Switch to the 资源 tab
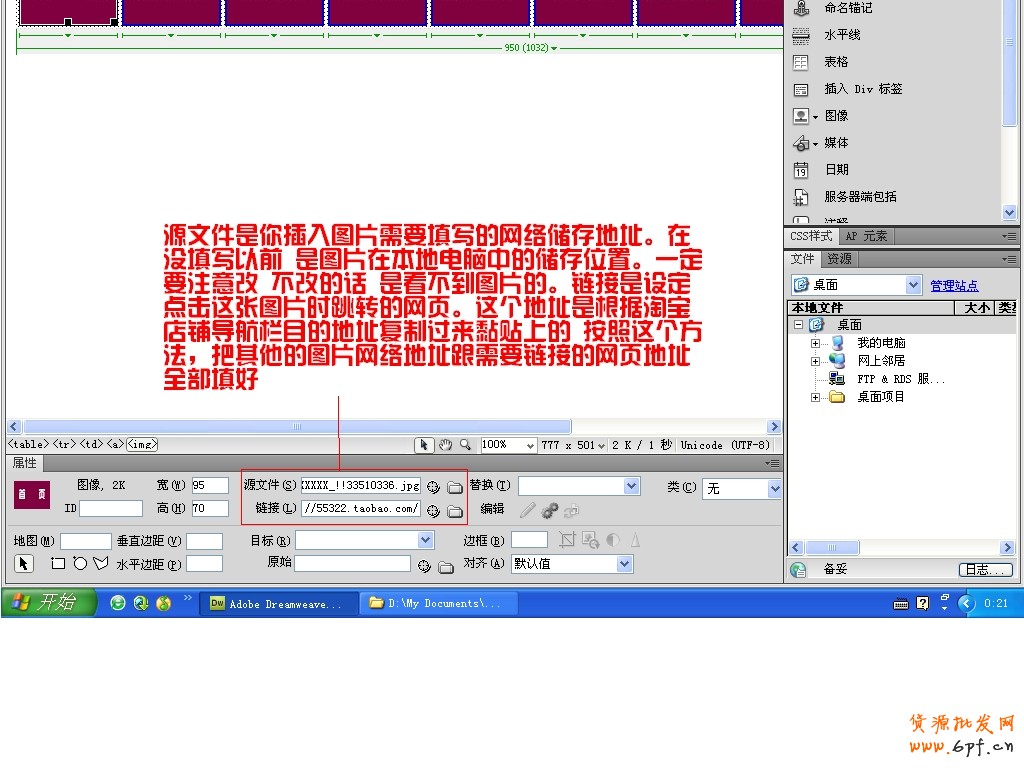The height and width of the screenshot is (768, 1024). 839,259
